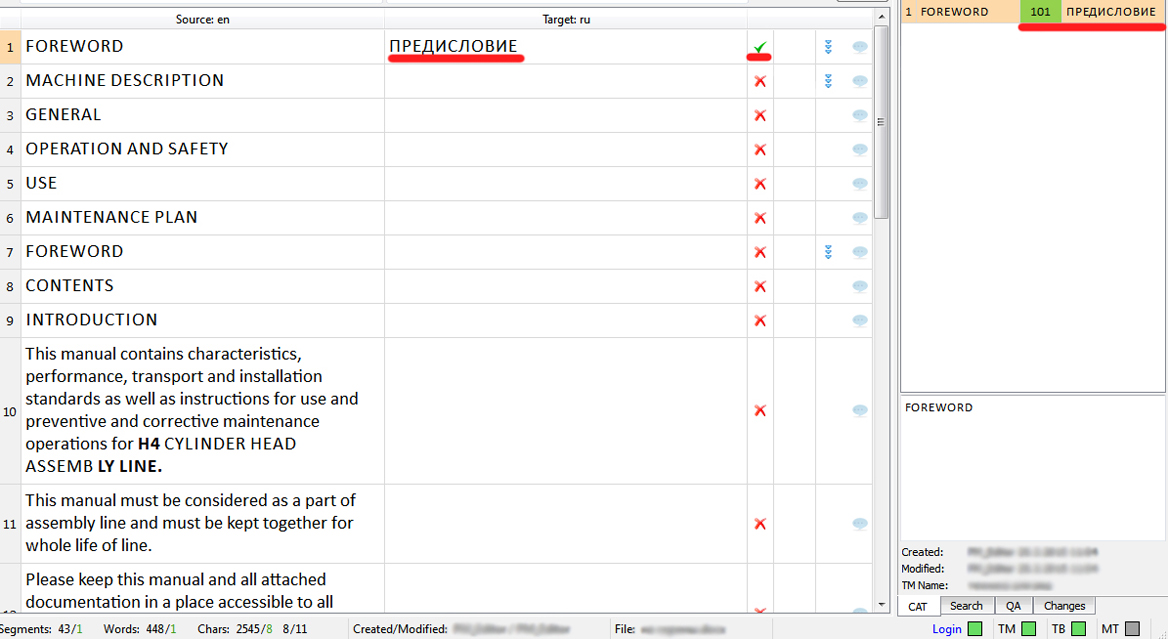Click blue double-arrow icon in segment 7
This screenshot has width=1168, height=639.
[828, 252]
